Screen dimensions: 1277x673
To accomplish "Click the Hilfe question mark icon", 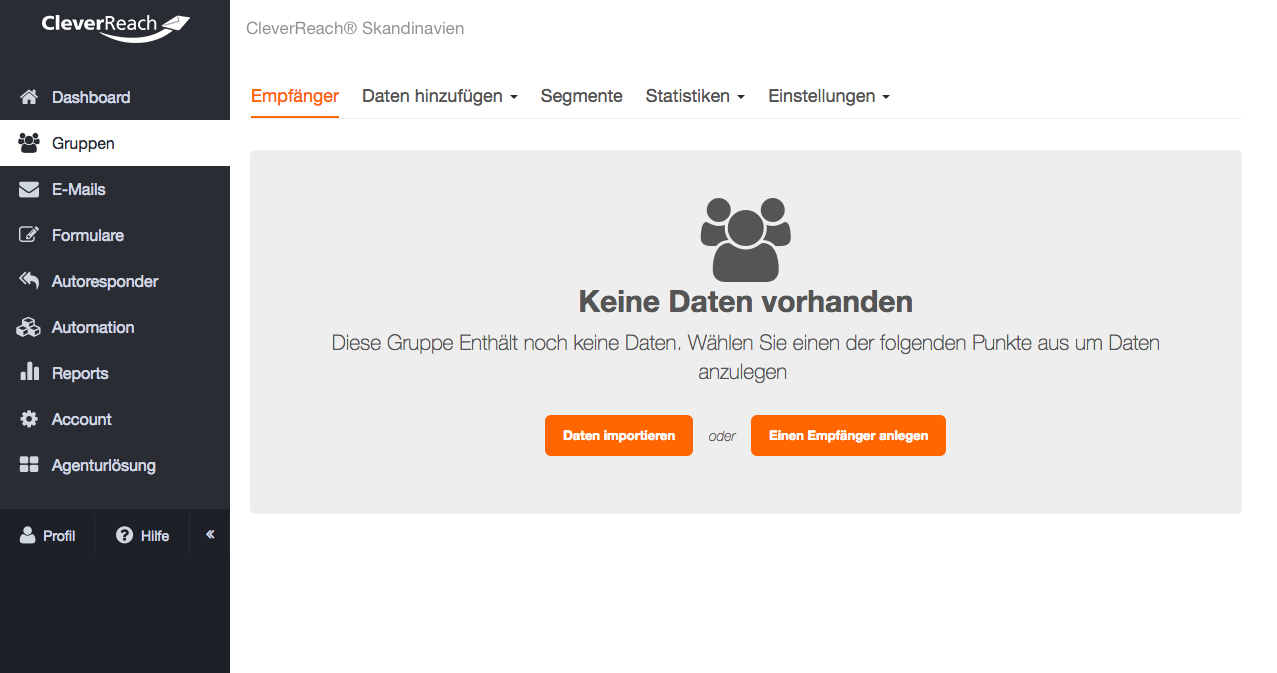I will tap(125, 535).
